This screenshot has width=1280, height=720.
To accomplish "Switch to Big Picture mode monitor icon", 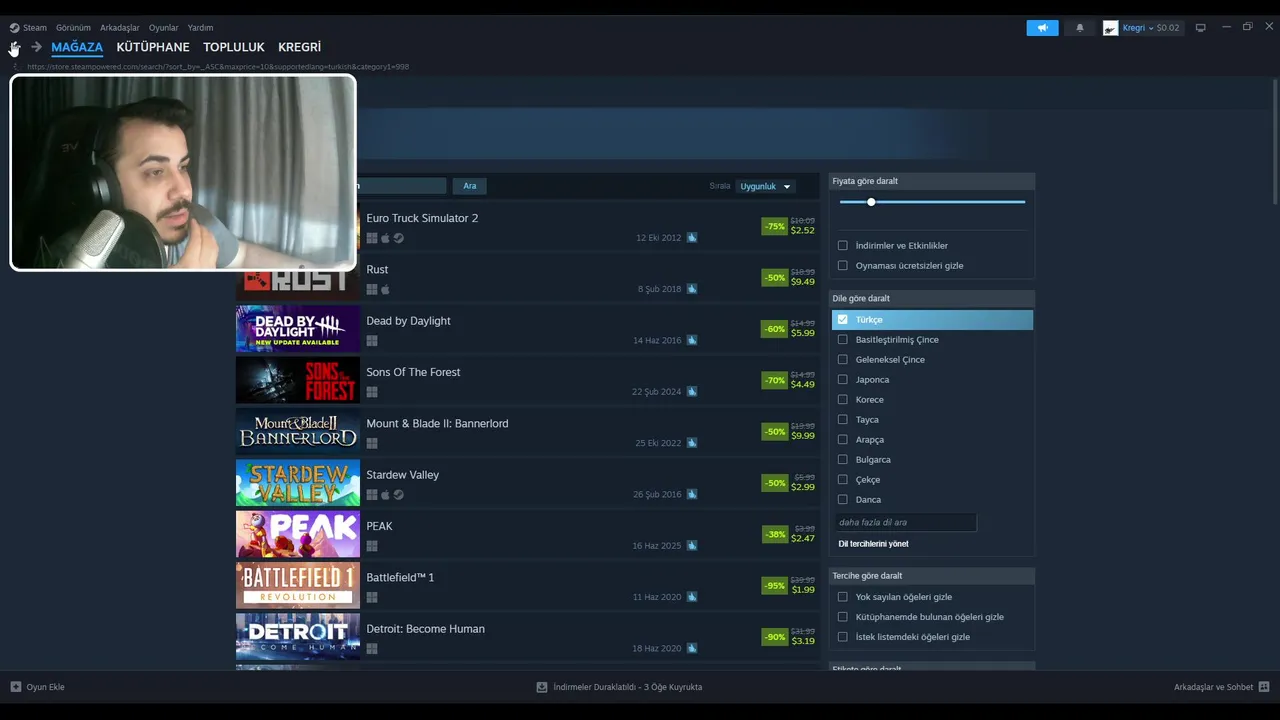I will (x=1201, y=28).
